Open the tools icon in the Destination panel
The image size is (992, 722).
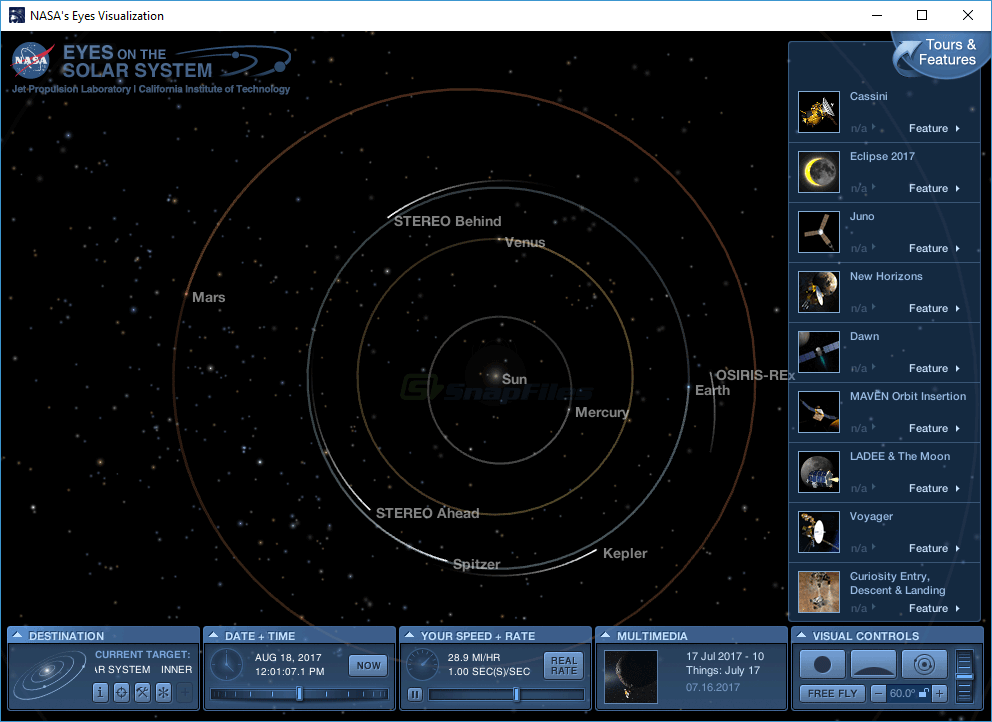142,692
